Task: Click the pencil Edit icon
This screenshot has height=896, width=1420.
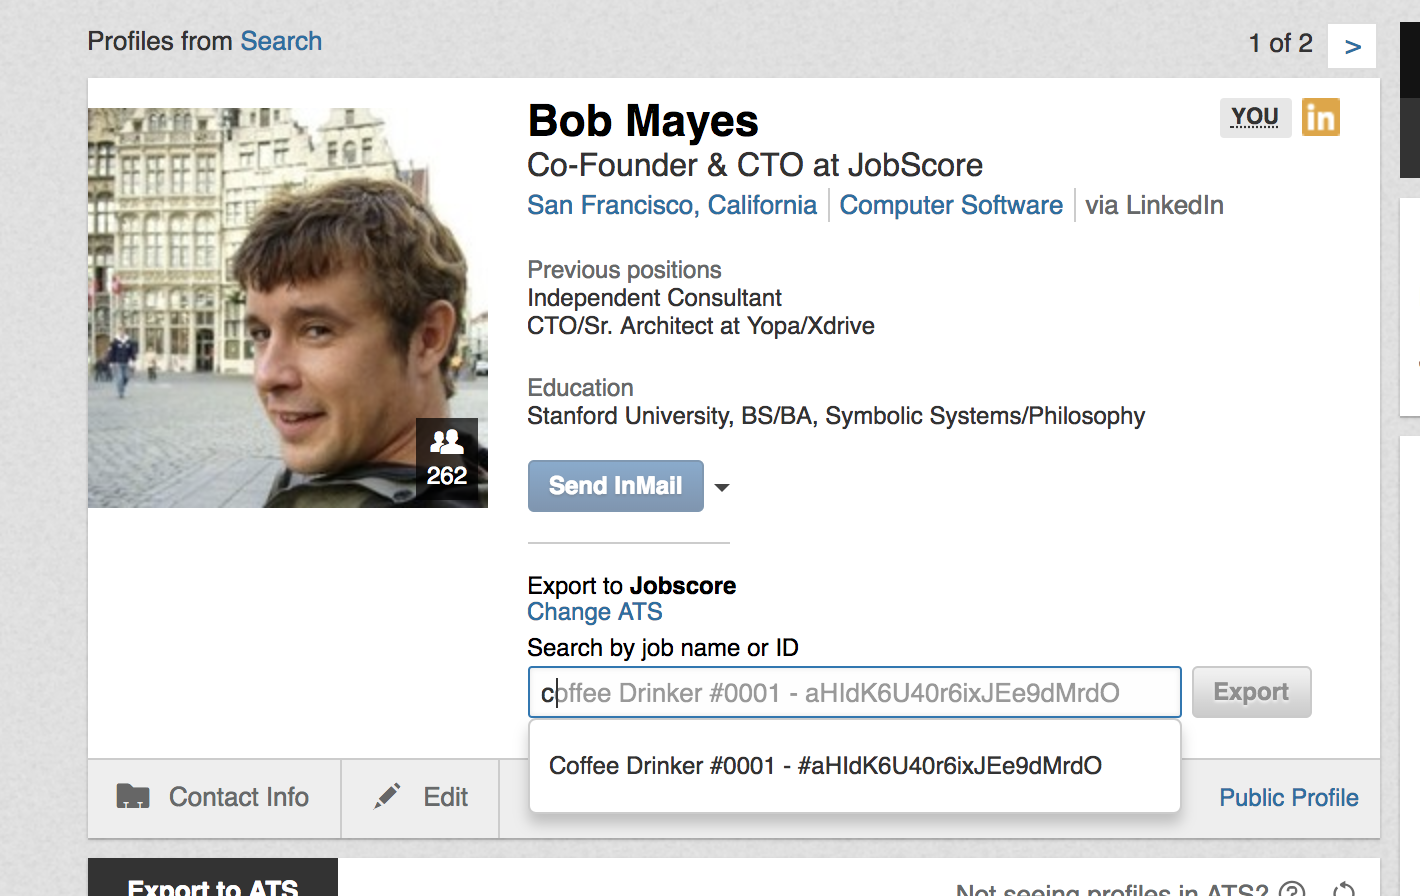Action: click(x=387, y=796)
